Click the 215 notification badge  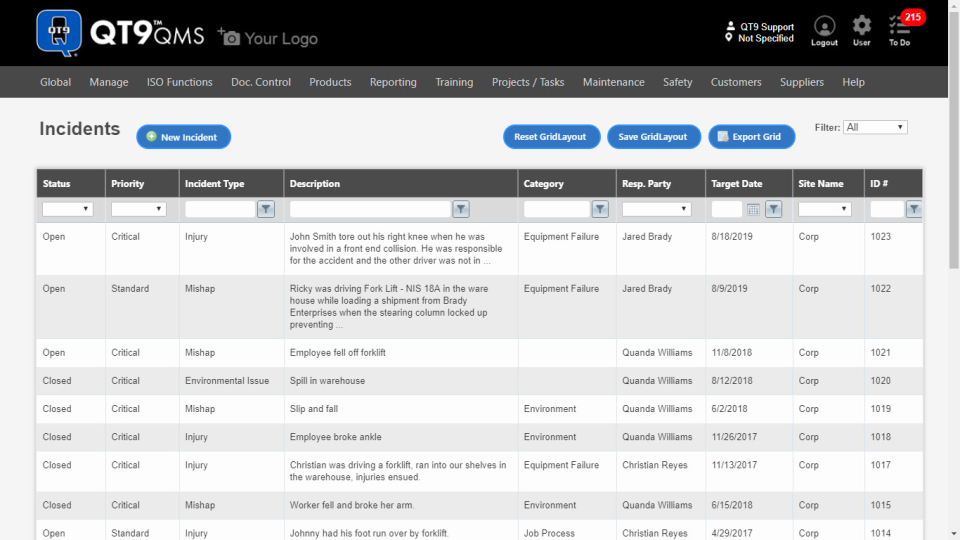pyautogui.click(x=913, y=17)
